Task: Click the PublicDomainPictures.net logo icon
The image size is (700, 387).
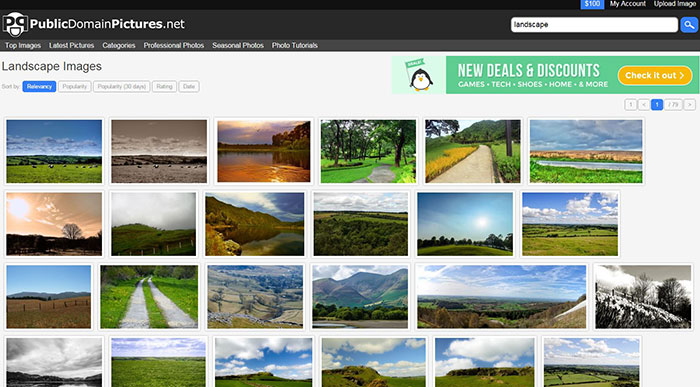Action: (15, 25)
